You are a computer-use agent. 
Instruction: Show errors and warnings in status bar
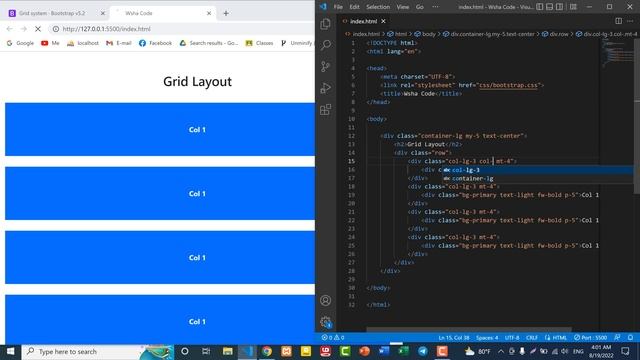(333, 338)
